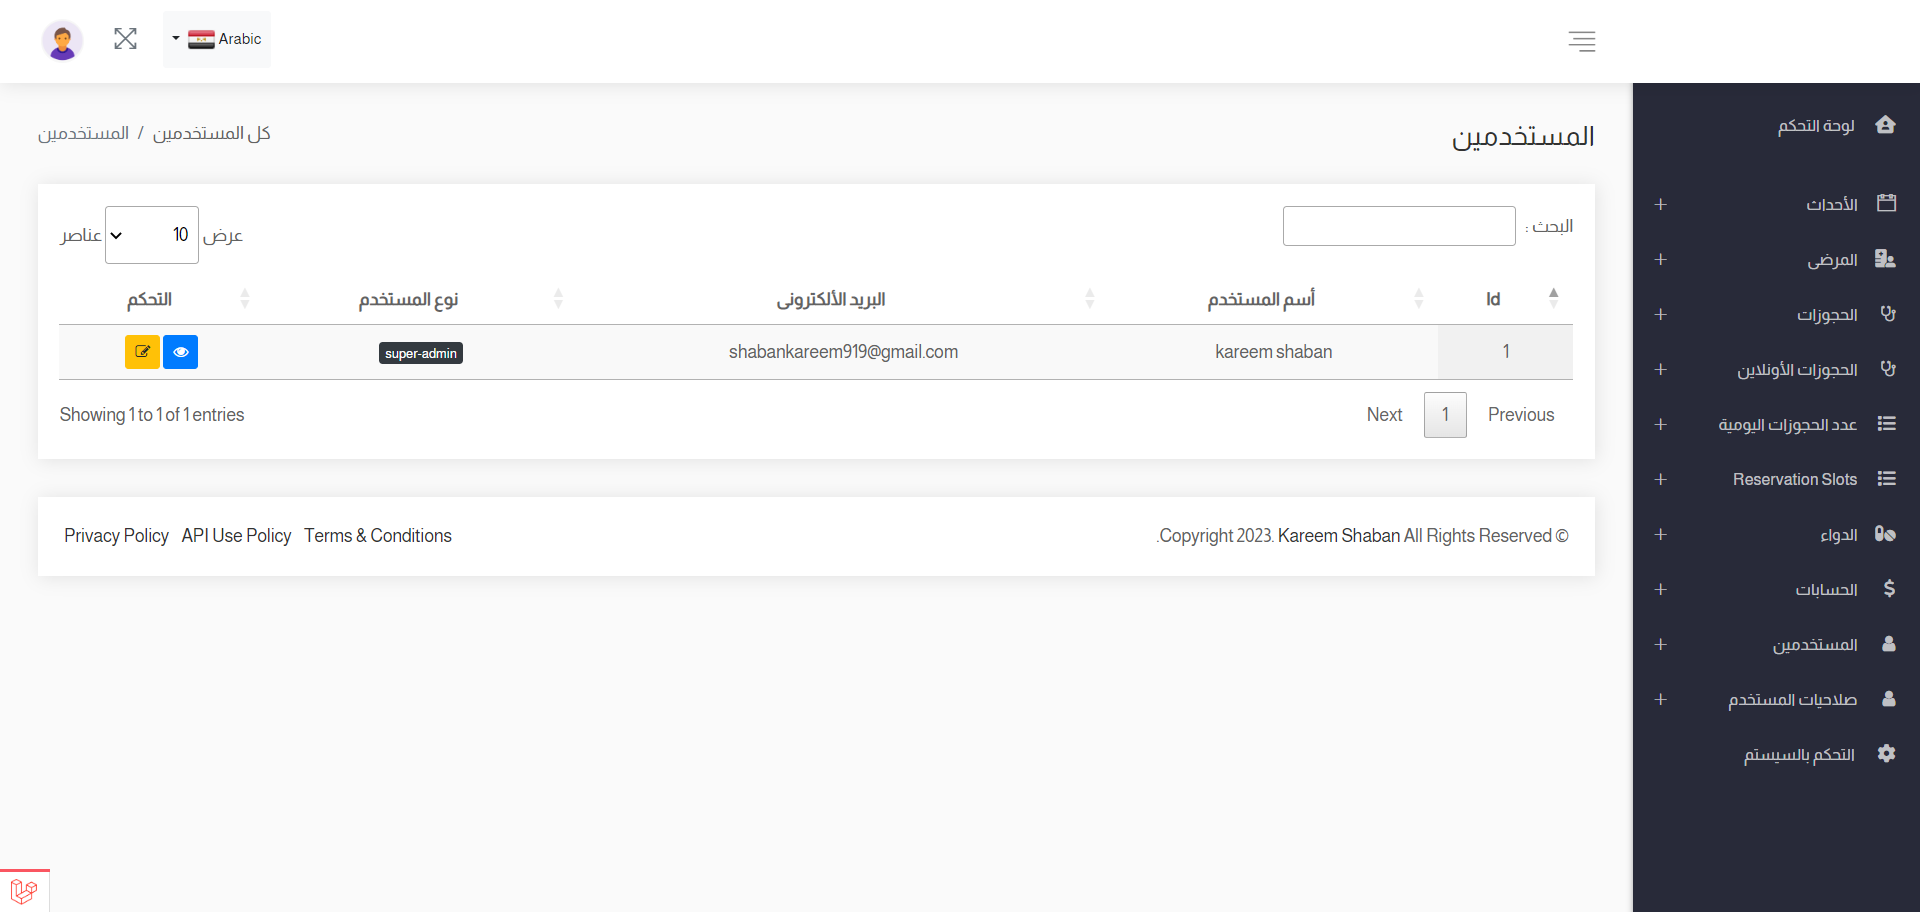Click the الدواء medicine icon in the sidebar
This screenshot has height=912, width=1920.
pos(1886,534)
